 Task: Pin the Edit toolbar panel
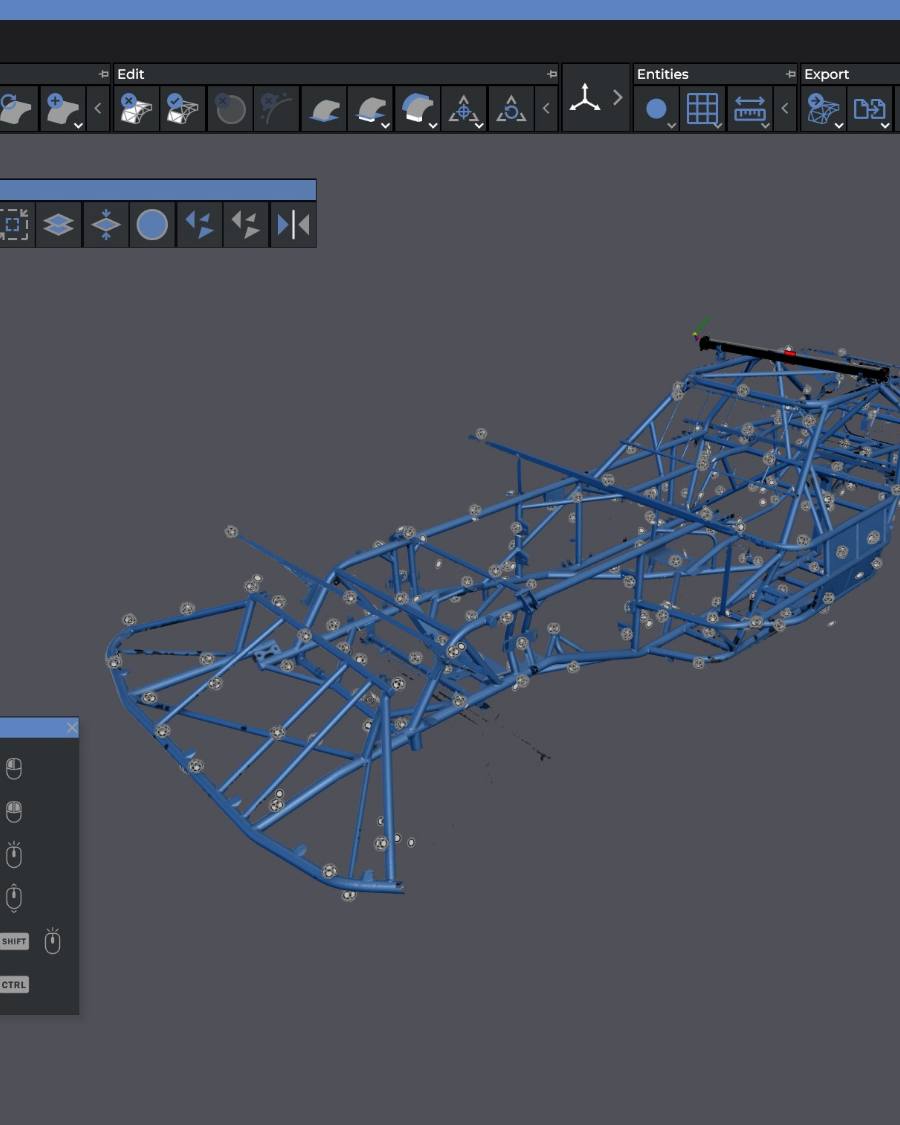coord(552,74)
